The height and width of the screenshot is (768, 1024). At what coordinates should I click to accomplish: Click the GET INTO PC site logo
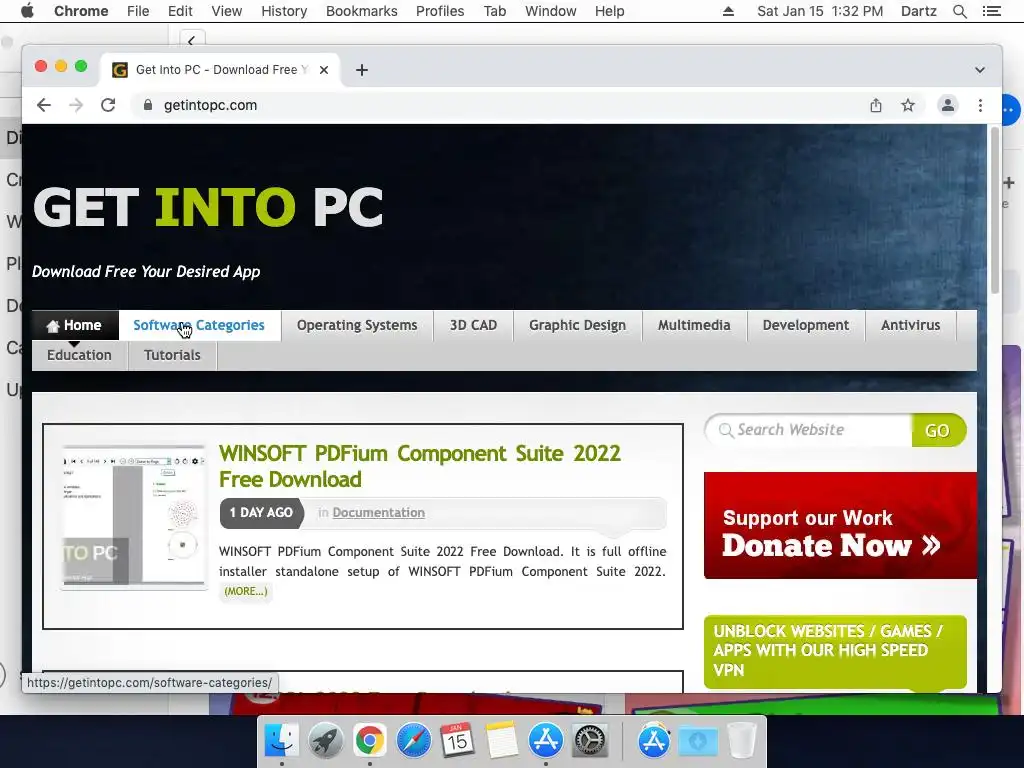pos(208,207)
